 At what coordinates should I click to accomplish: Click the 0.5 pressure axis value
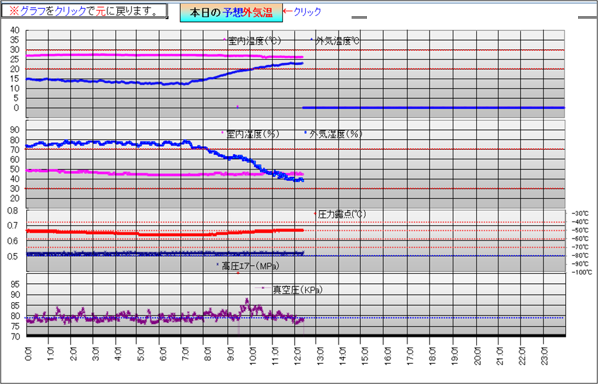click(x=13, y=256)
